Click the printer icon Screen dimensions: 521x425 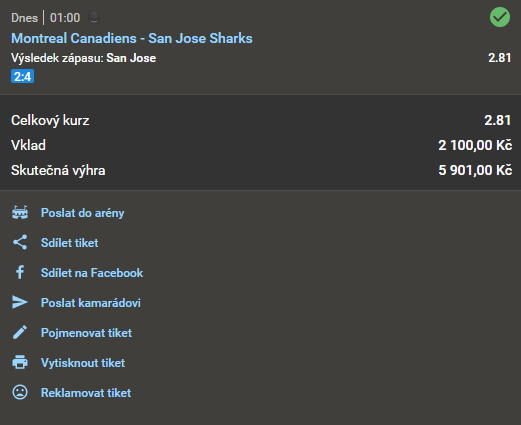20,362
